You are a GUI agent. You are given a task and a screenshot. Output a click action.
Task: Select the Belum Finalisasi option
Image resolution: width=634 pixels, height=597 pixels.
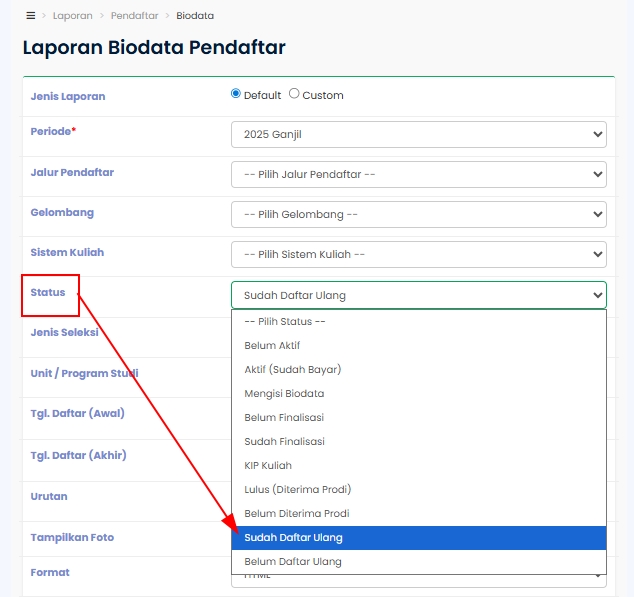pyautogui.click(x=284, y=417)
